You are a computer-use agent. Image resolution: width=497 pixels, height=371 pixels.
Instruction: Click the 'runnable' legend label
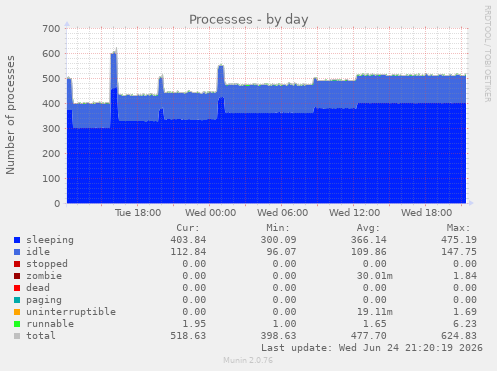point(50,324)
